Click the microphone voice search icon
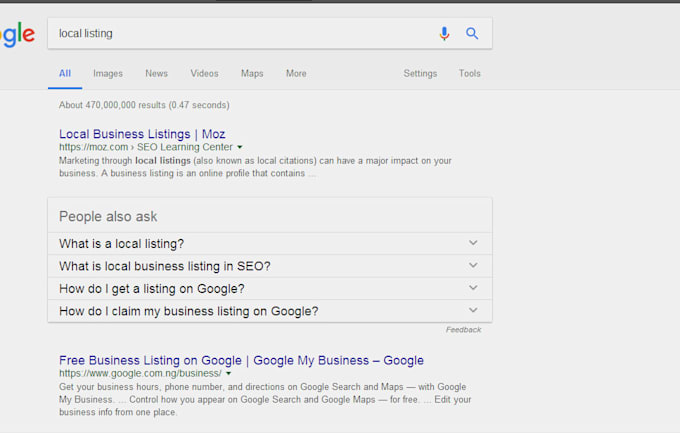The image size is (680, 442). pyautogui.click(x=444, y=33)
